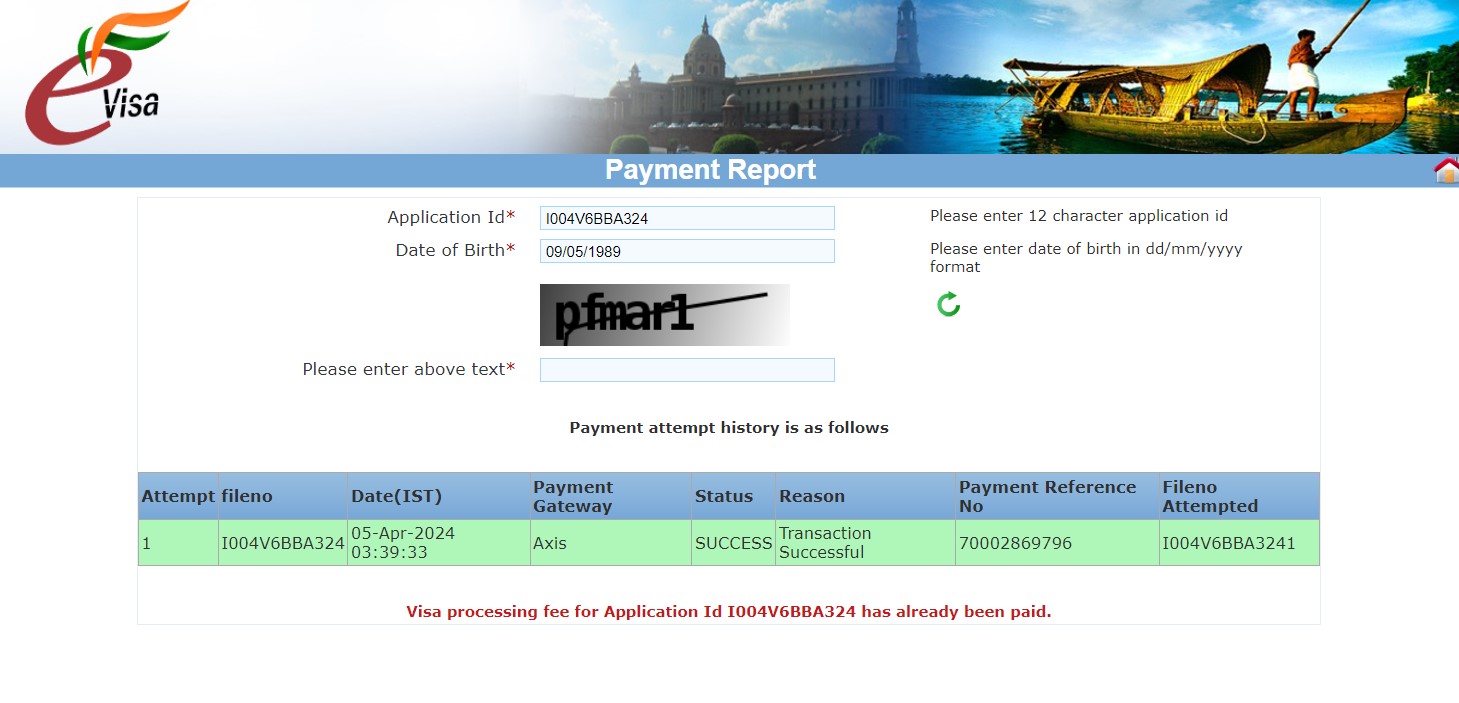
Task: Click the Attempt column header
Action: pos(178,496)
